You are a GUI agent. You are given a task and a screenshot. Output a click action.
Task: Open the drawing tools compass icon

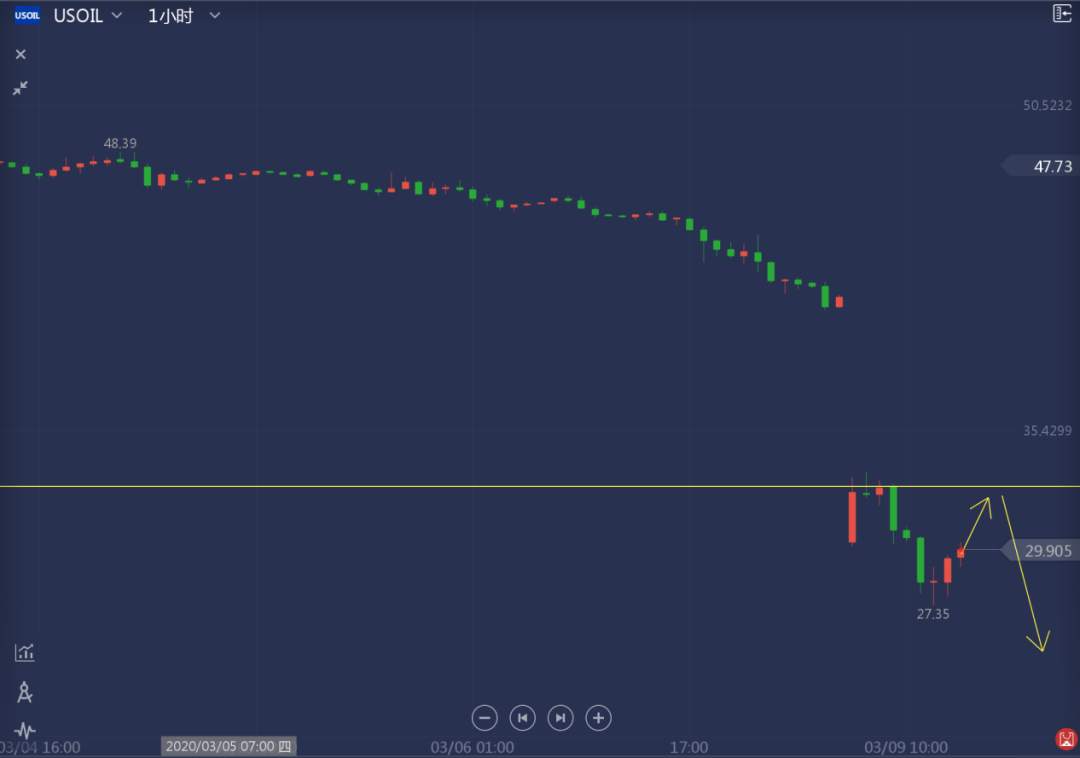point(25,692)
